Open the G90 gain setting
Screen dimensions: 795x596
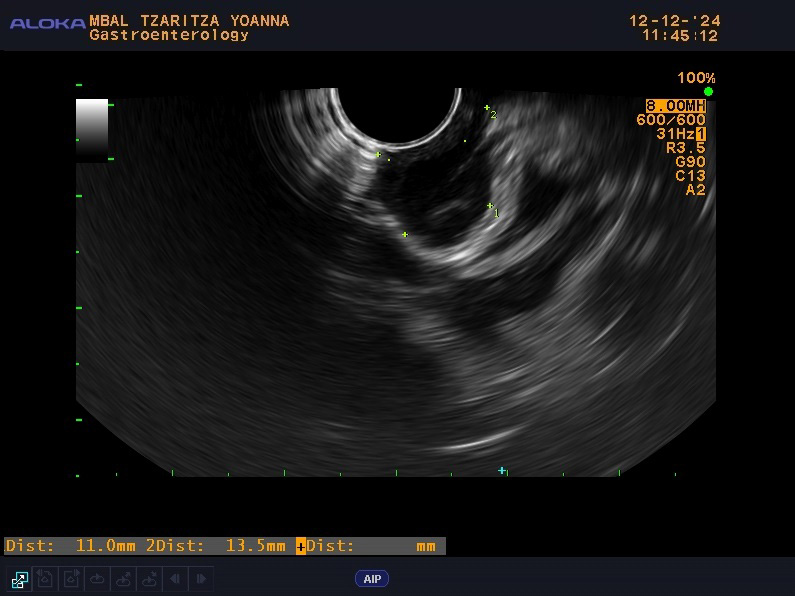click(x=690, y=162)
